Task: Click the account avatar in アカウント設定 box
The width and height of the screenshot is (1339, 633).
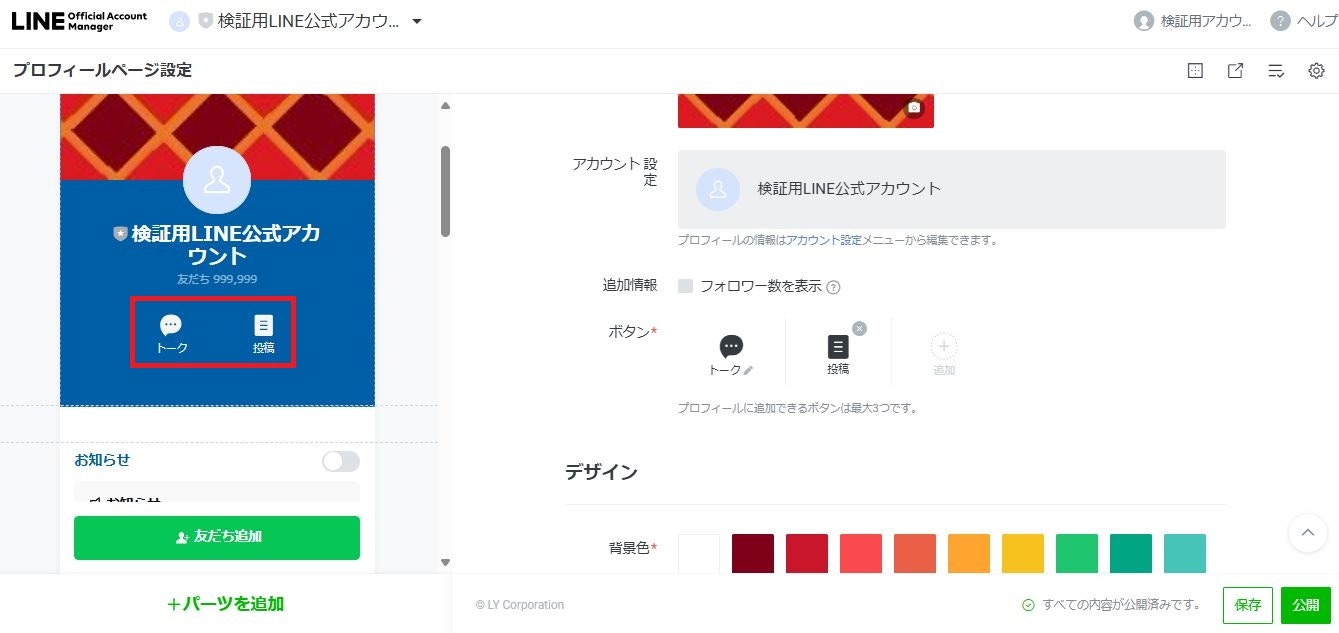Action: [718, 189]
